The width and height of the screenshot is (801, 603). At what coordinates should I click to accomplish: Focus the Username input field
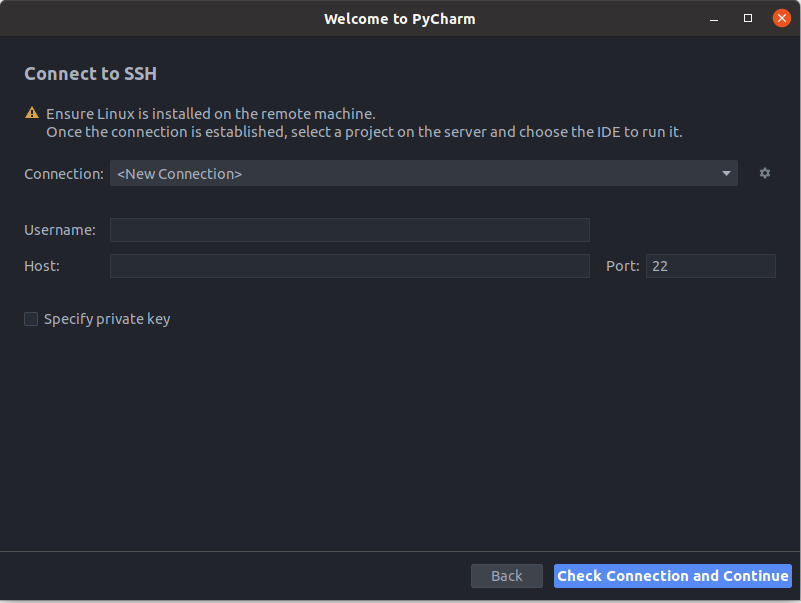(x=349, y=230)
